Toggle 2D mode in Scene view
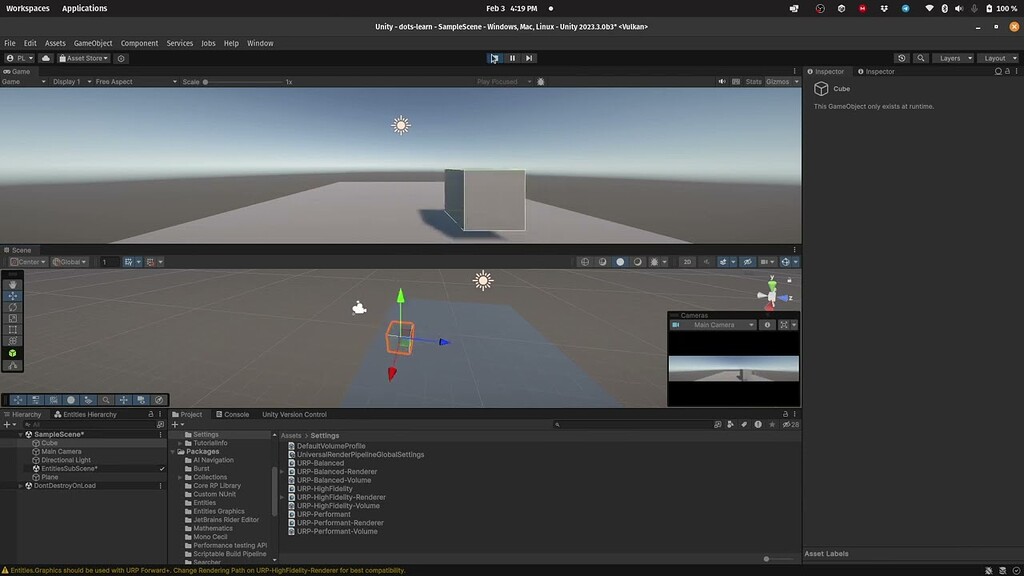The width and height of the screenshot is (1024, 576). click(687, 261)
